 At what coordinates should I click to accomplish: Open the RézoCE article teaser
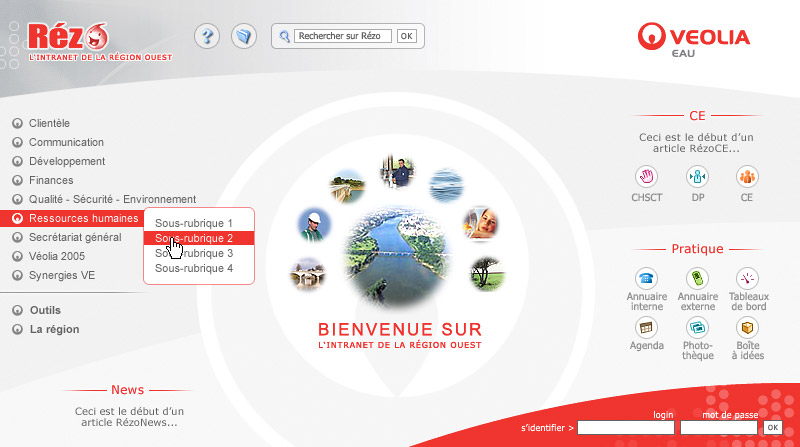696,143
